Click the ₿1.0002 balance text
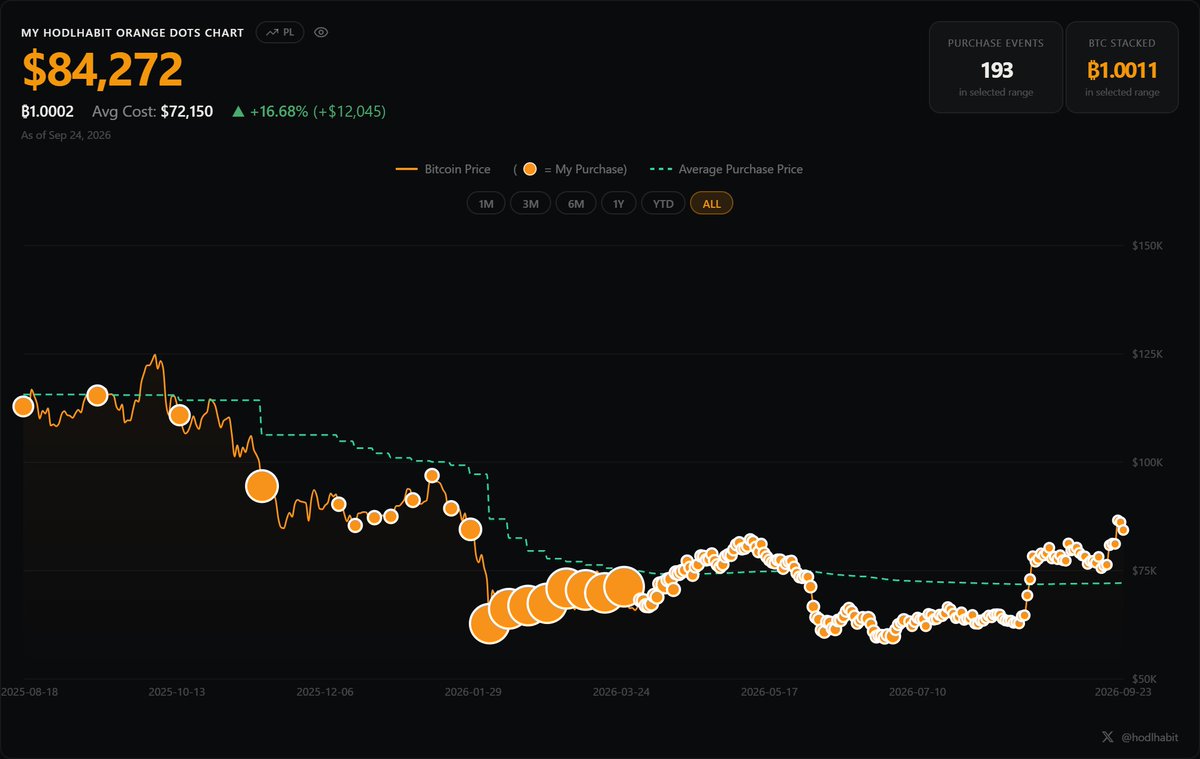Screen dimensions: 1200x759 [47, 111]
